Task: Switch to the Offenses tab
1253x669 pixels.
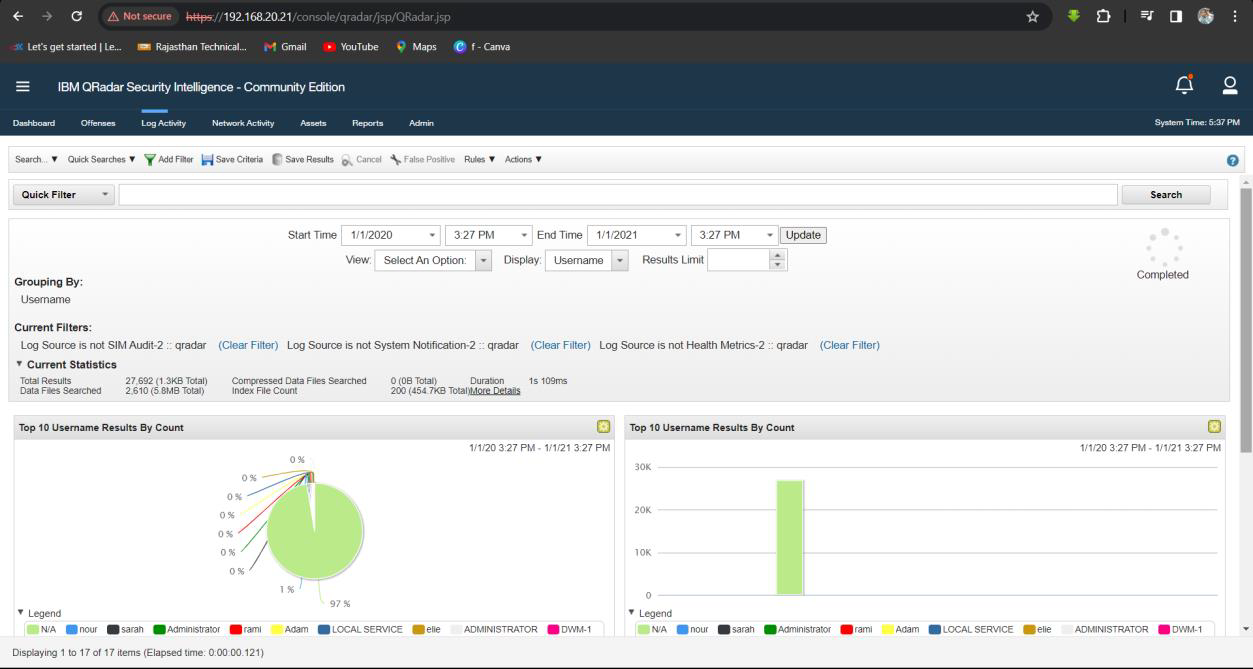Action: pos(98,123)
